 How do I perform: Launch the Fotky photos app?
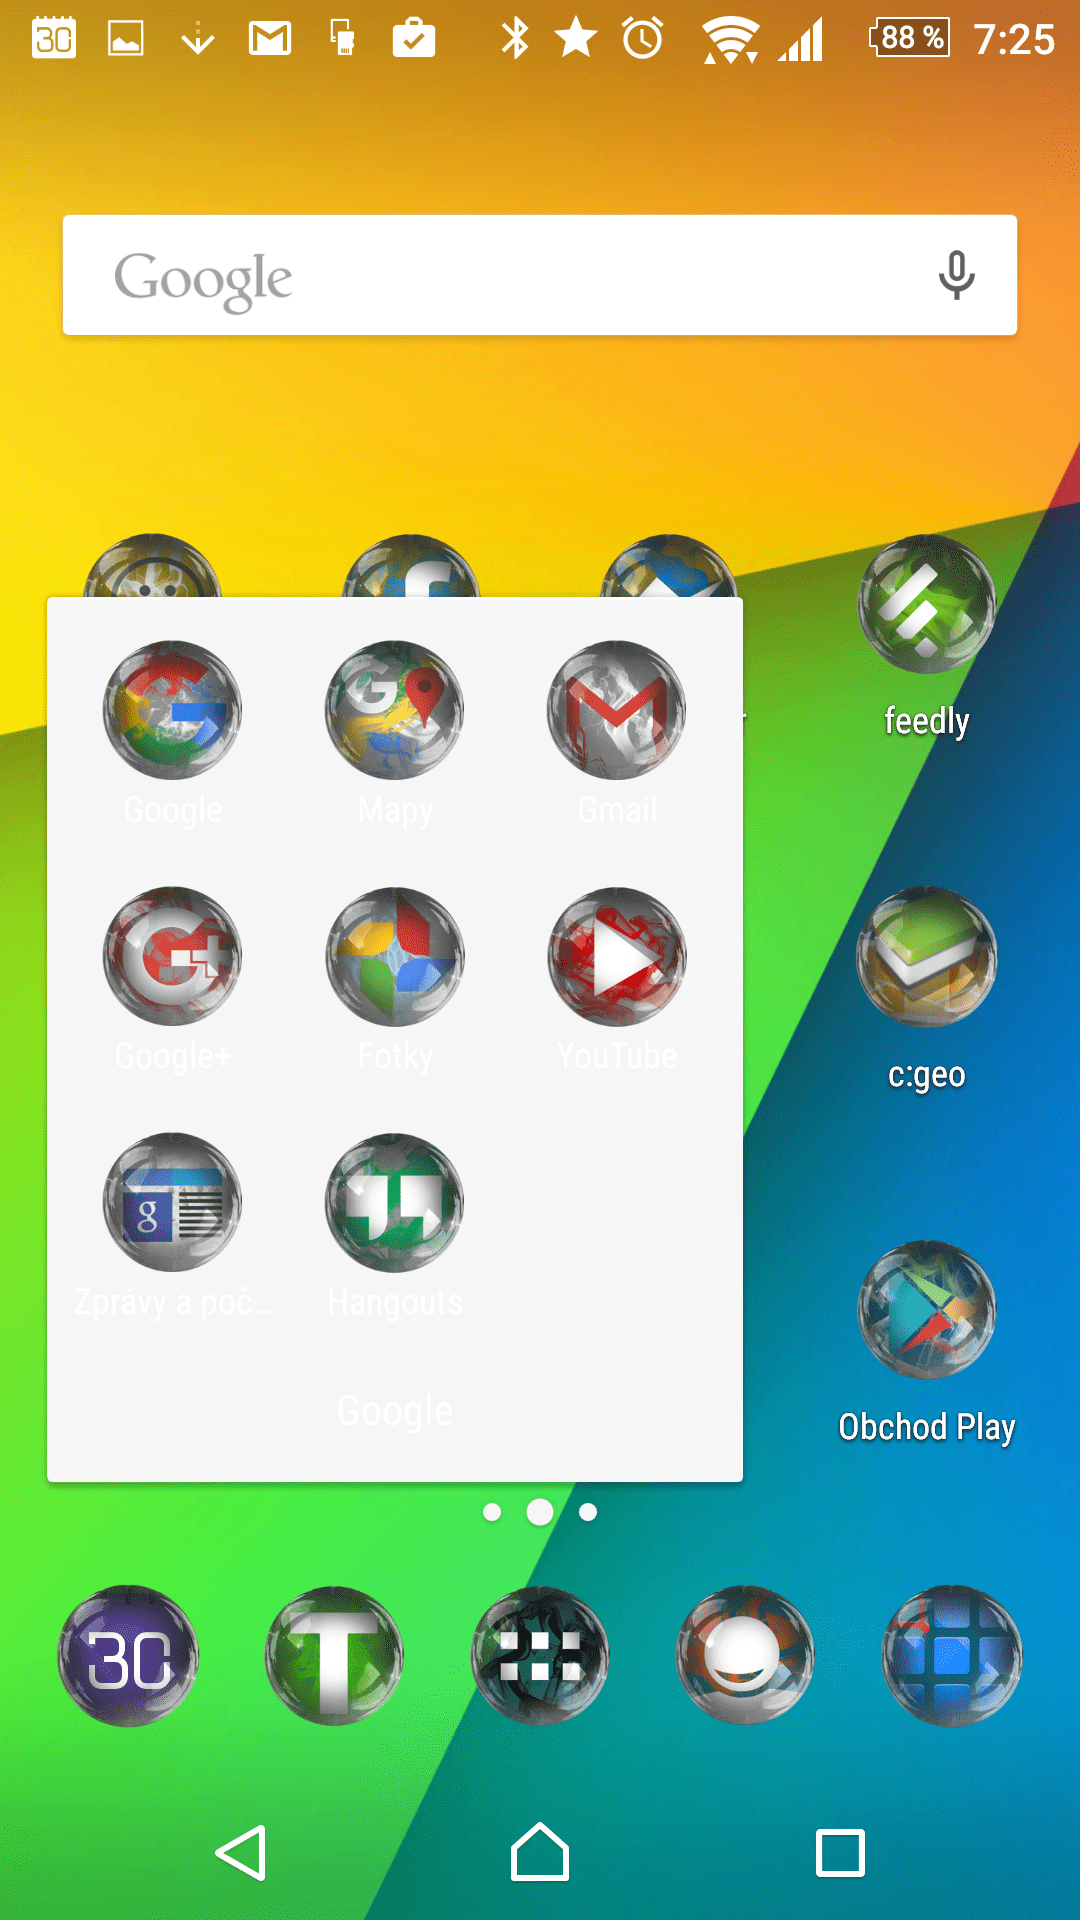click(395, 956)
